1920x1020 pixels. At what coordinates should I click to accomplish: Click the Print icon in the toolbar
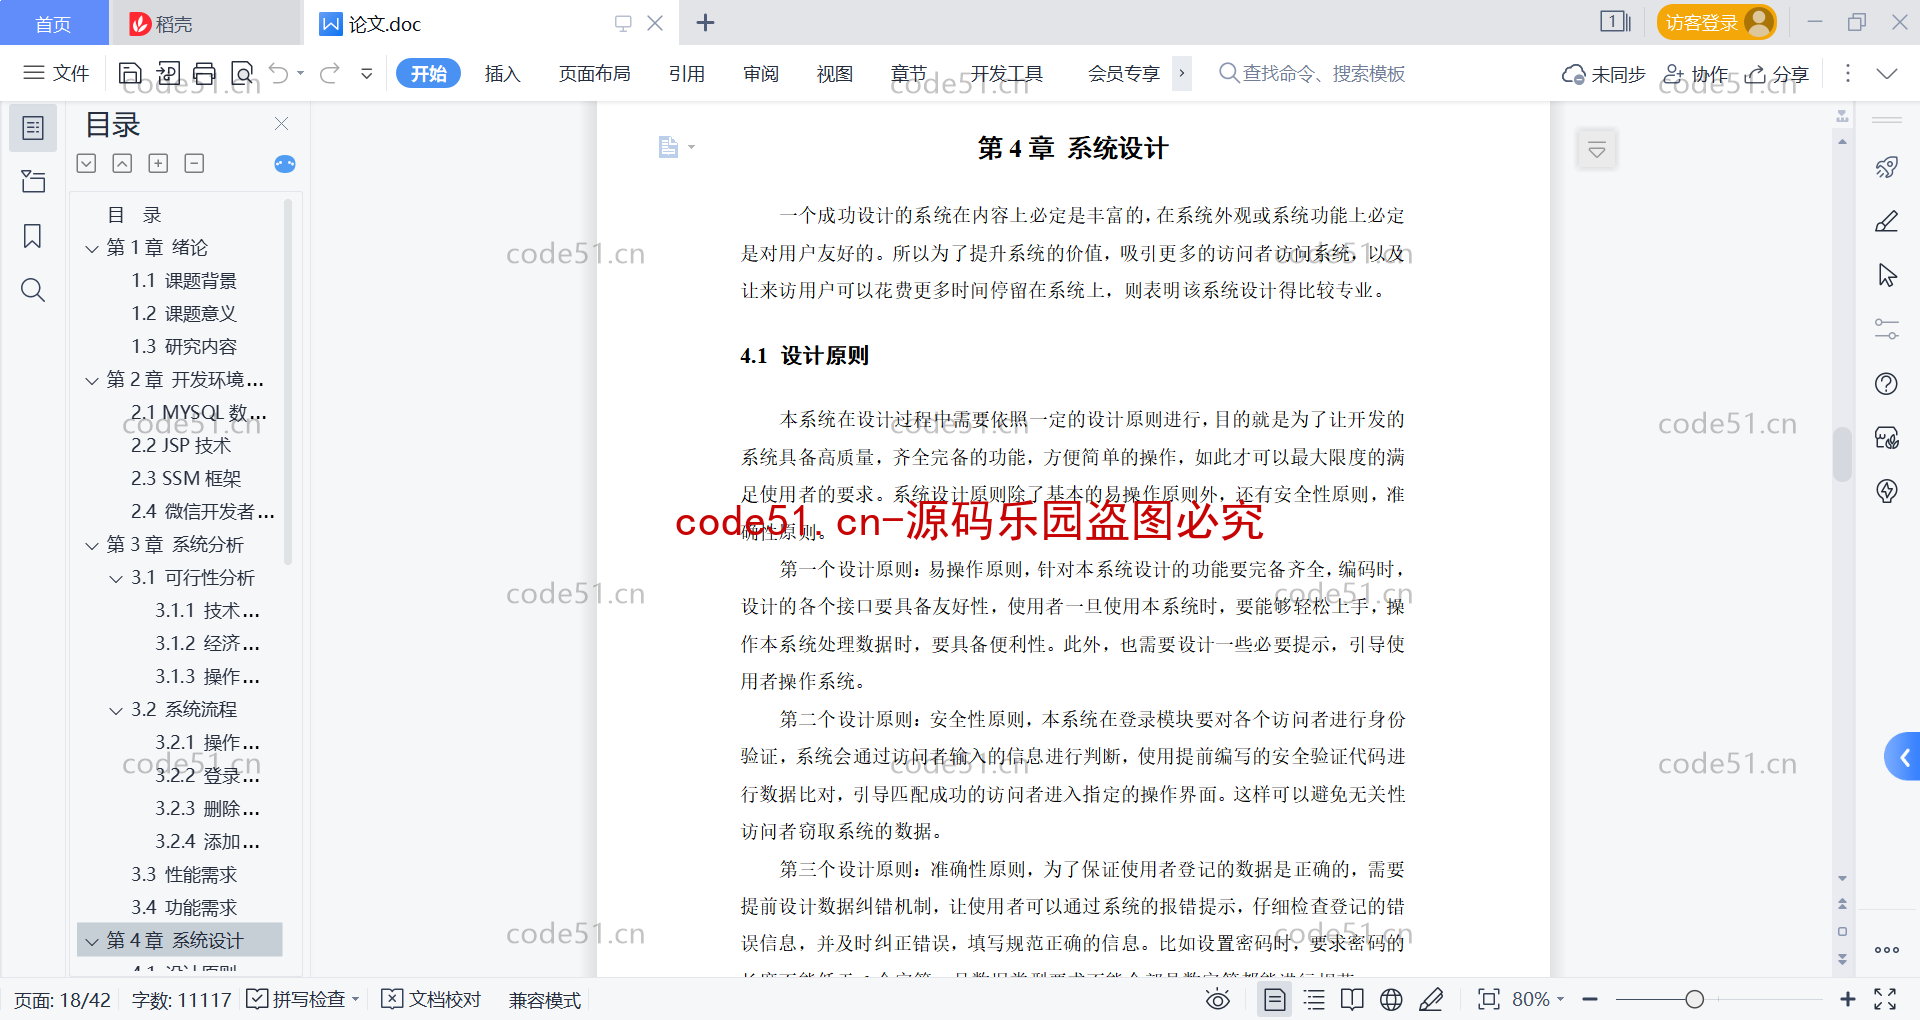click(x=204, y=73)
